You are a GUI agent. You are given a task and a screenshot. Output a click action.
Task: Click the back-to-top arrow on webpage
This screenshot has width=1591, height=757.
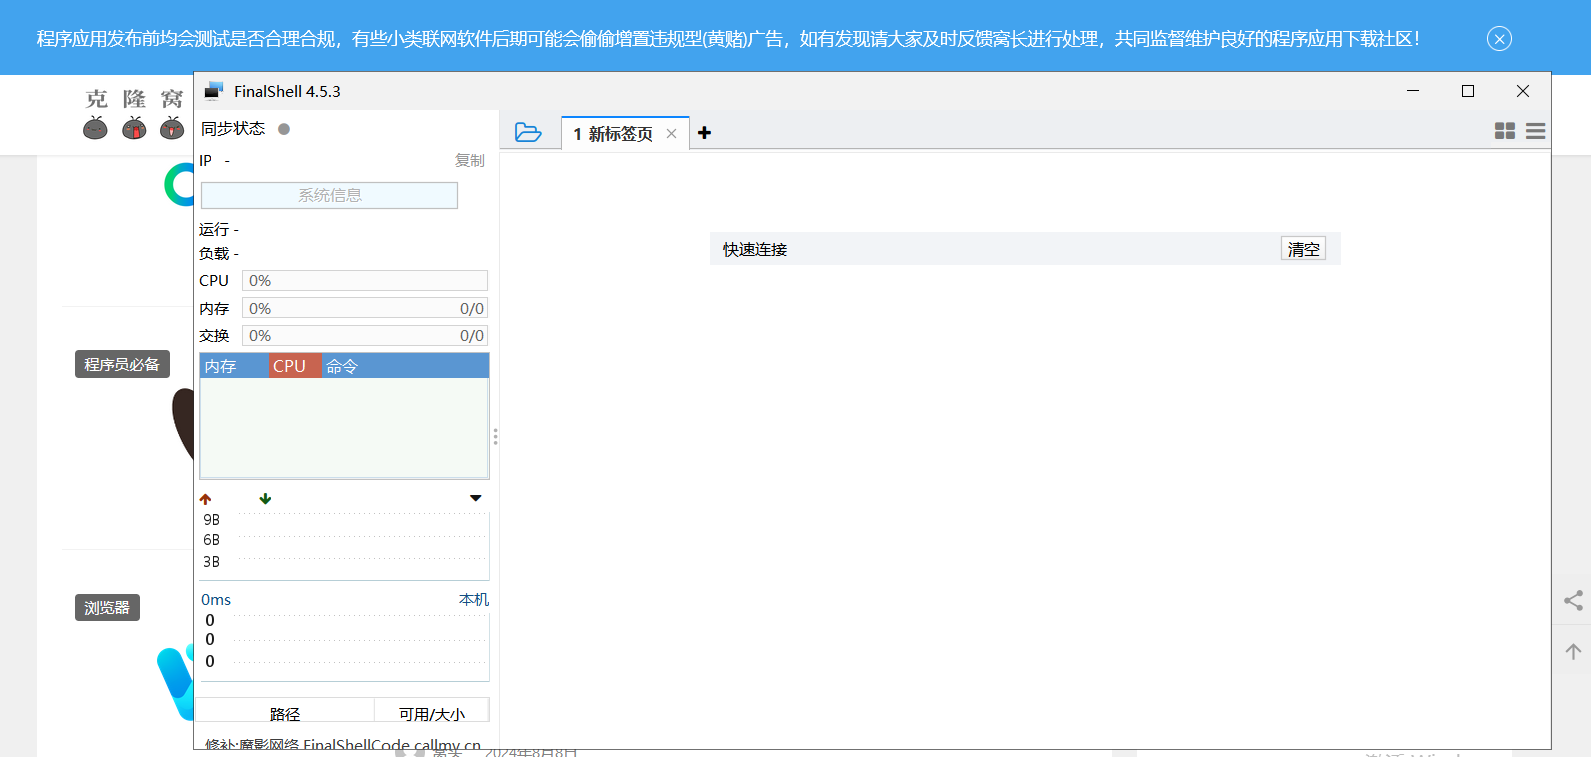pos(1573,651)
